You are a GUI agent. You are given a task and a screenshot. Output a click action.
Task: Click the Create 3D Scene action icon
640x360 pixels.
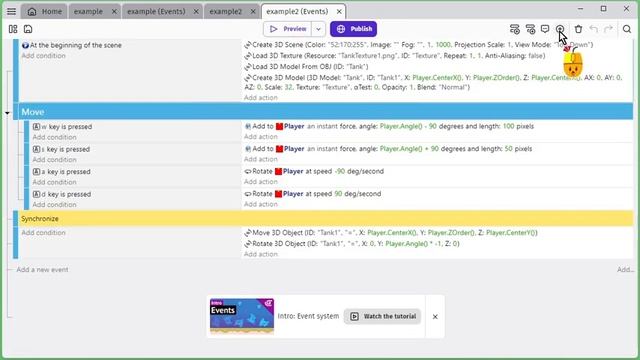click(x=248, y=45)
